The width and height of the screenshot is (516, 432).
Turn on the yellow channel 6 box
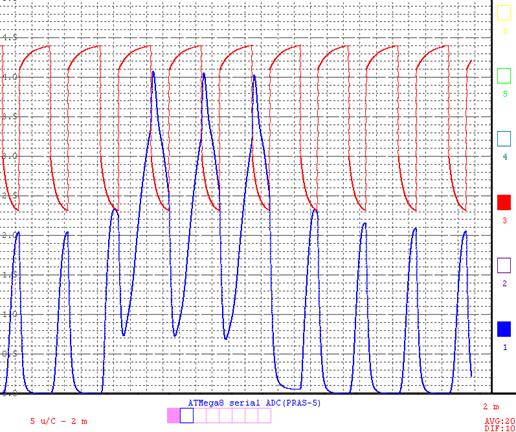click(x=504, y=13)
